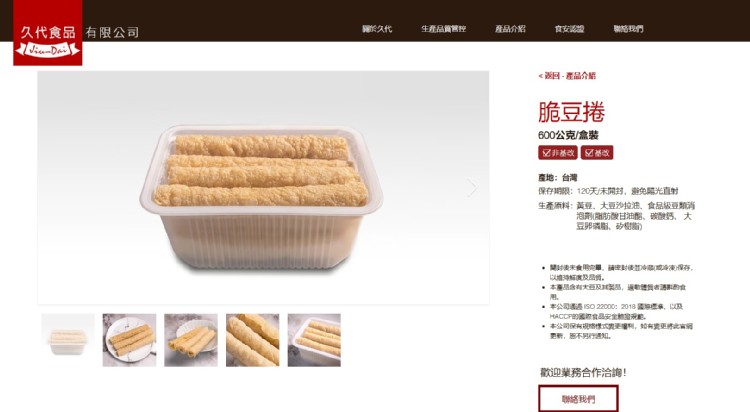
Task: Go back via 返回 - 產品介紹 link
Action: pos(567,76)
